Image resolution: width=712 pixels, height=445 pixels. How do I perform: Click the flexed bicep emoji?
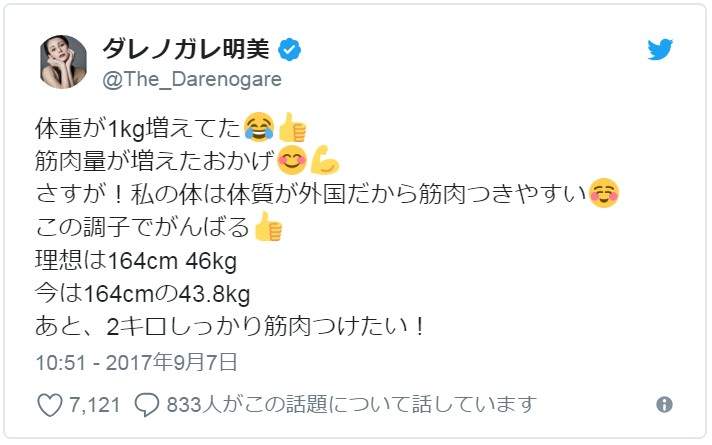point(322,160)
